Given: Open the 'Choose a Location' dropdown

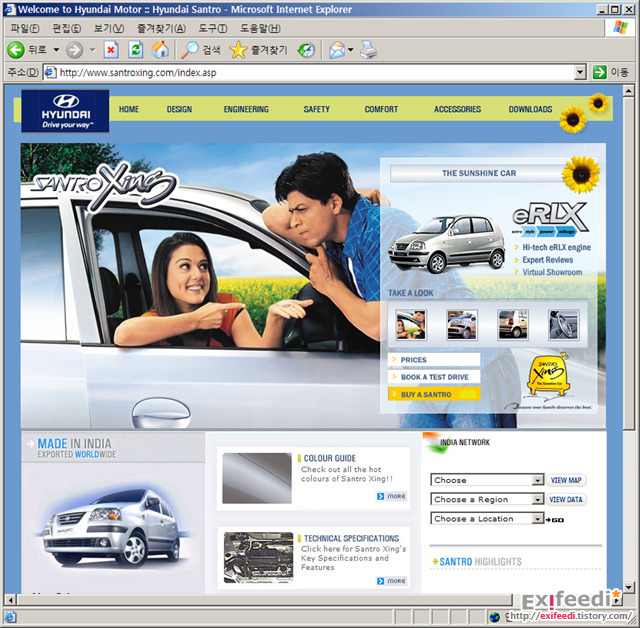Looking at the screenshot, I should point(487,518).
